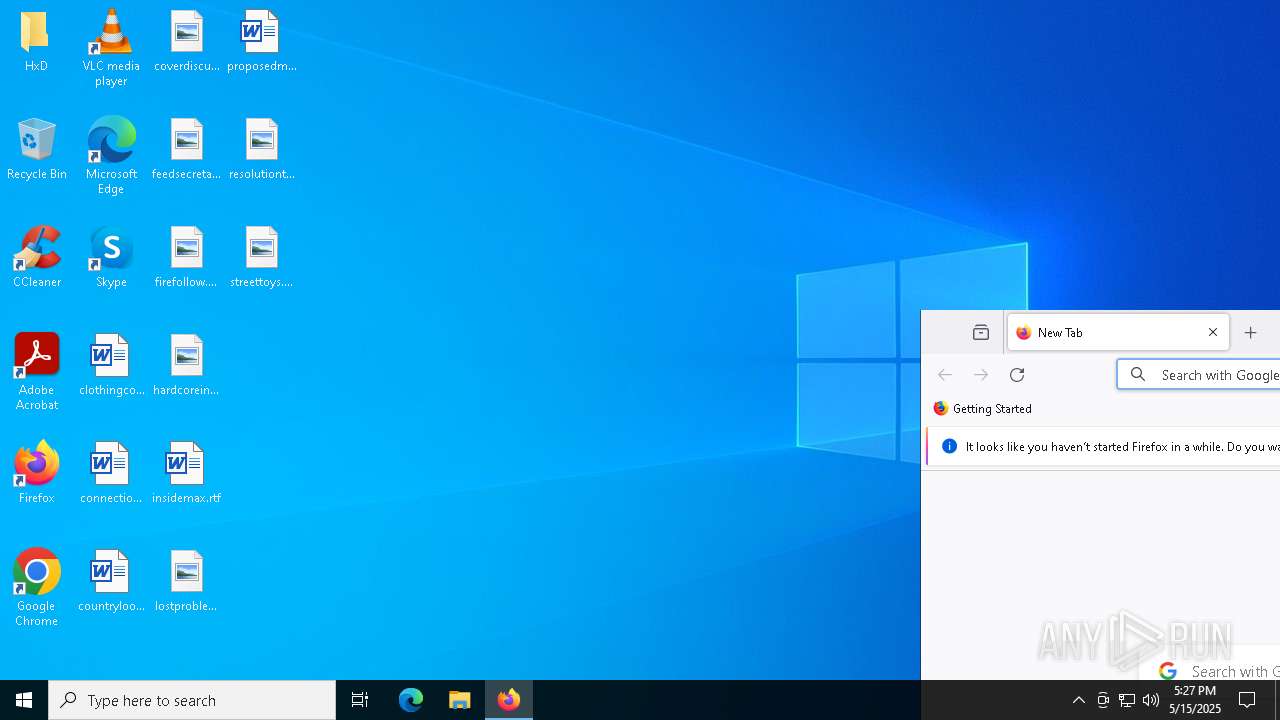The height and width of the screenshot is (720, 1280).
Task: Select the insidemax.rtf document
Action: pos(186,472)
